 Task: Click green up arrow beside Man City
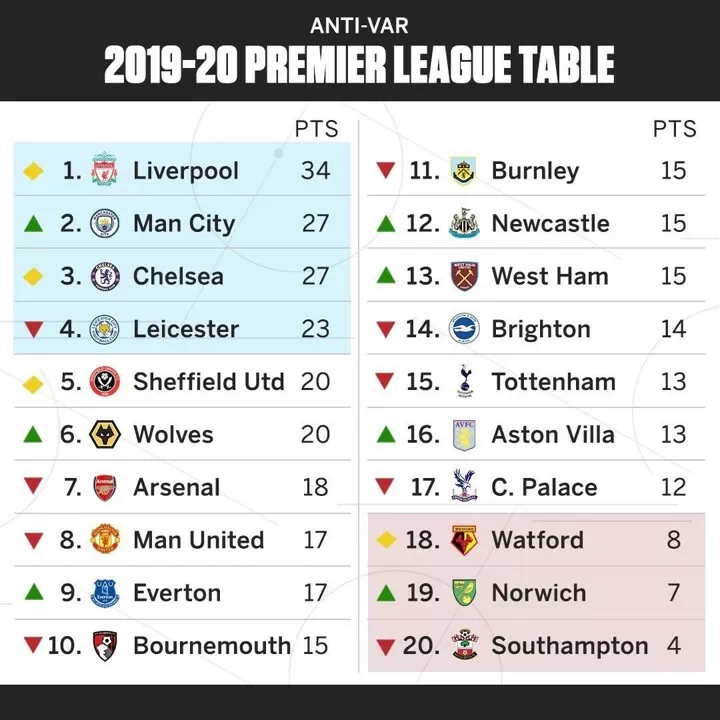click(34, 224)
